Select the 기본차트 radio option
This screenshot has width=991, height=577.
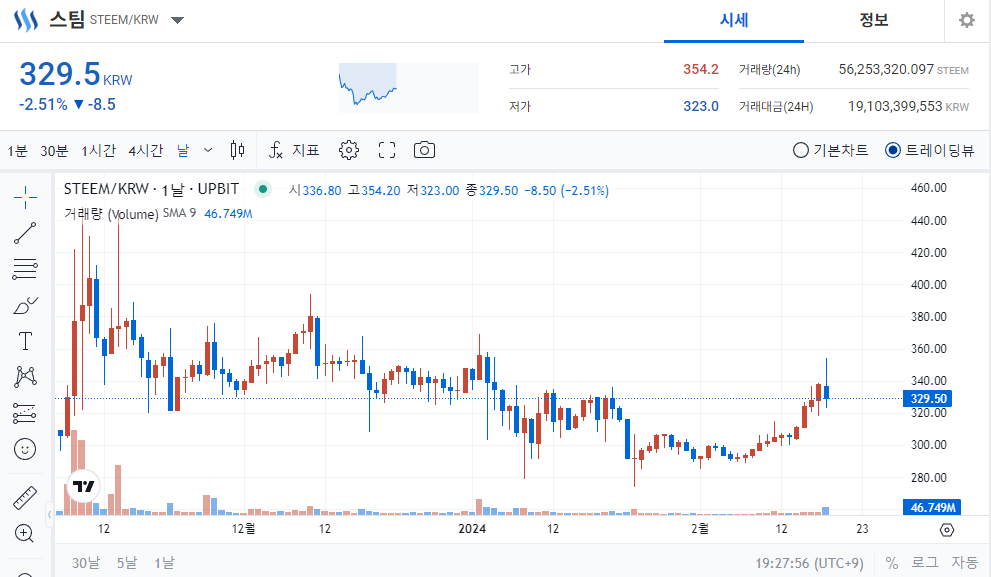tap(830, 150)
